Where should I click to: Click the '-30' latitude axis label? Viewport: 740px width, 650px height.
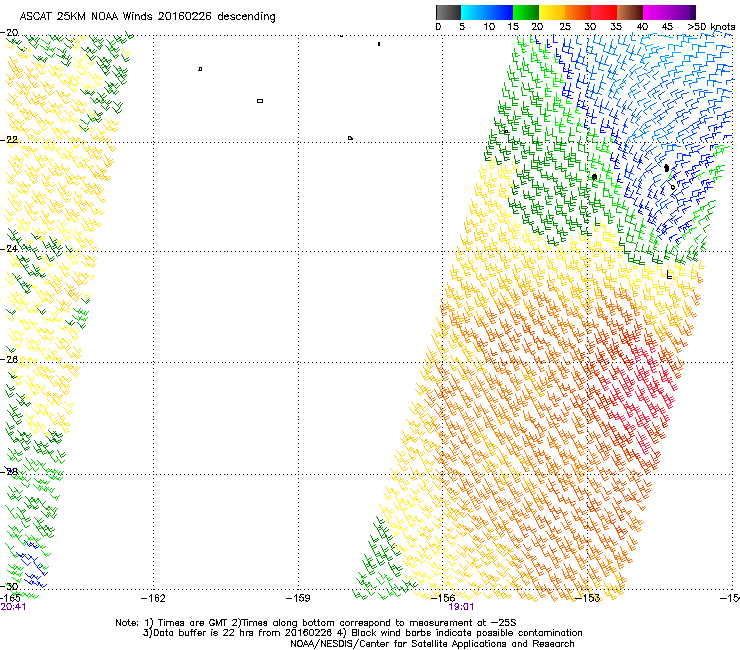(9, 586)
